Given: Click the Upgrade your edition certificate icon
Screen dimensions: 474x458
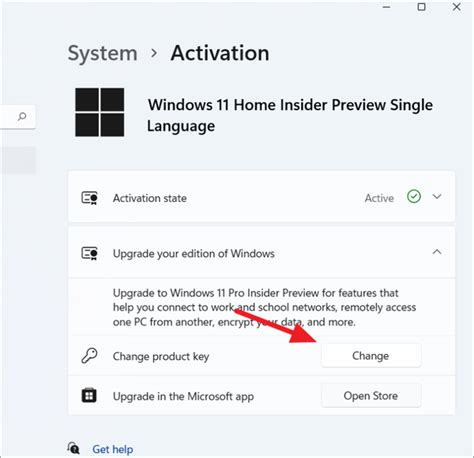Looking at the screenshot, I should (90, 253).
